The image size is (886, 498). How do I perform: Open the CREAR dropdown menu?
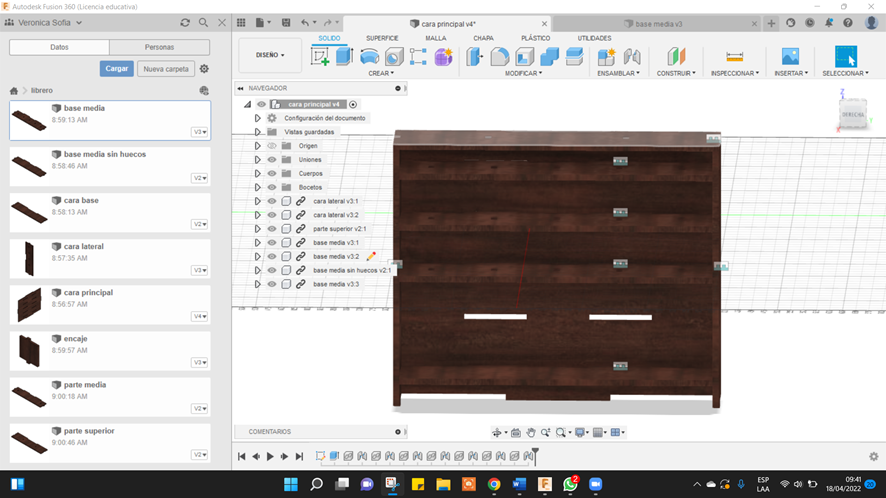381,73
